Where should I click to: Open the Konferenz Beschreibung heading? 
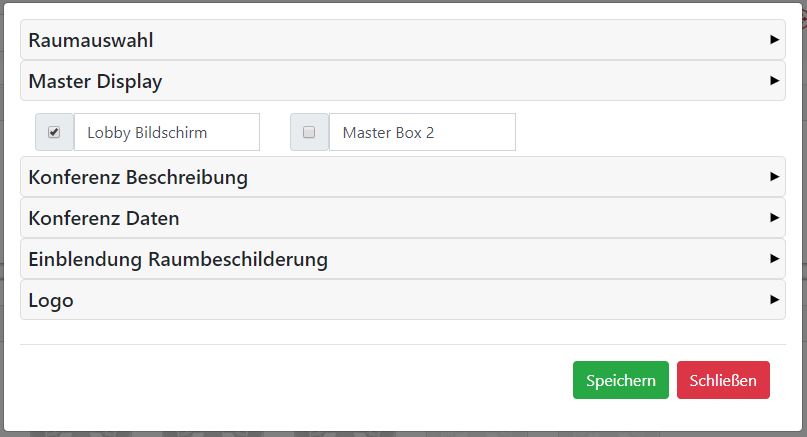tap(138, 178)
